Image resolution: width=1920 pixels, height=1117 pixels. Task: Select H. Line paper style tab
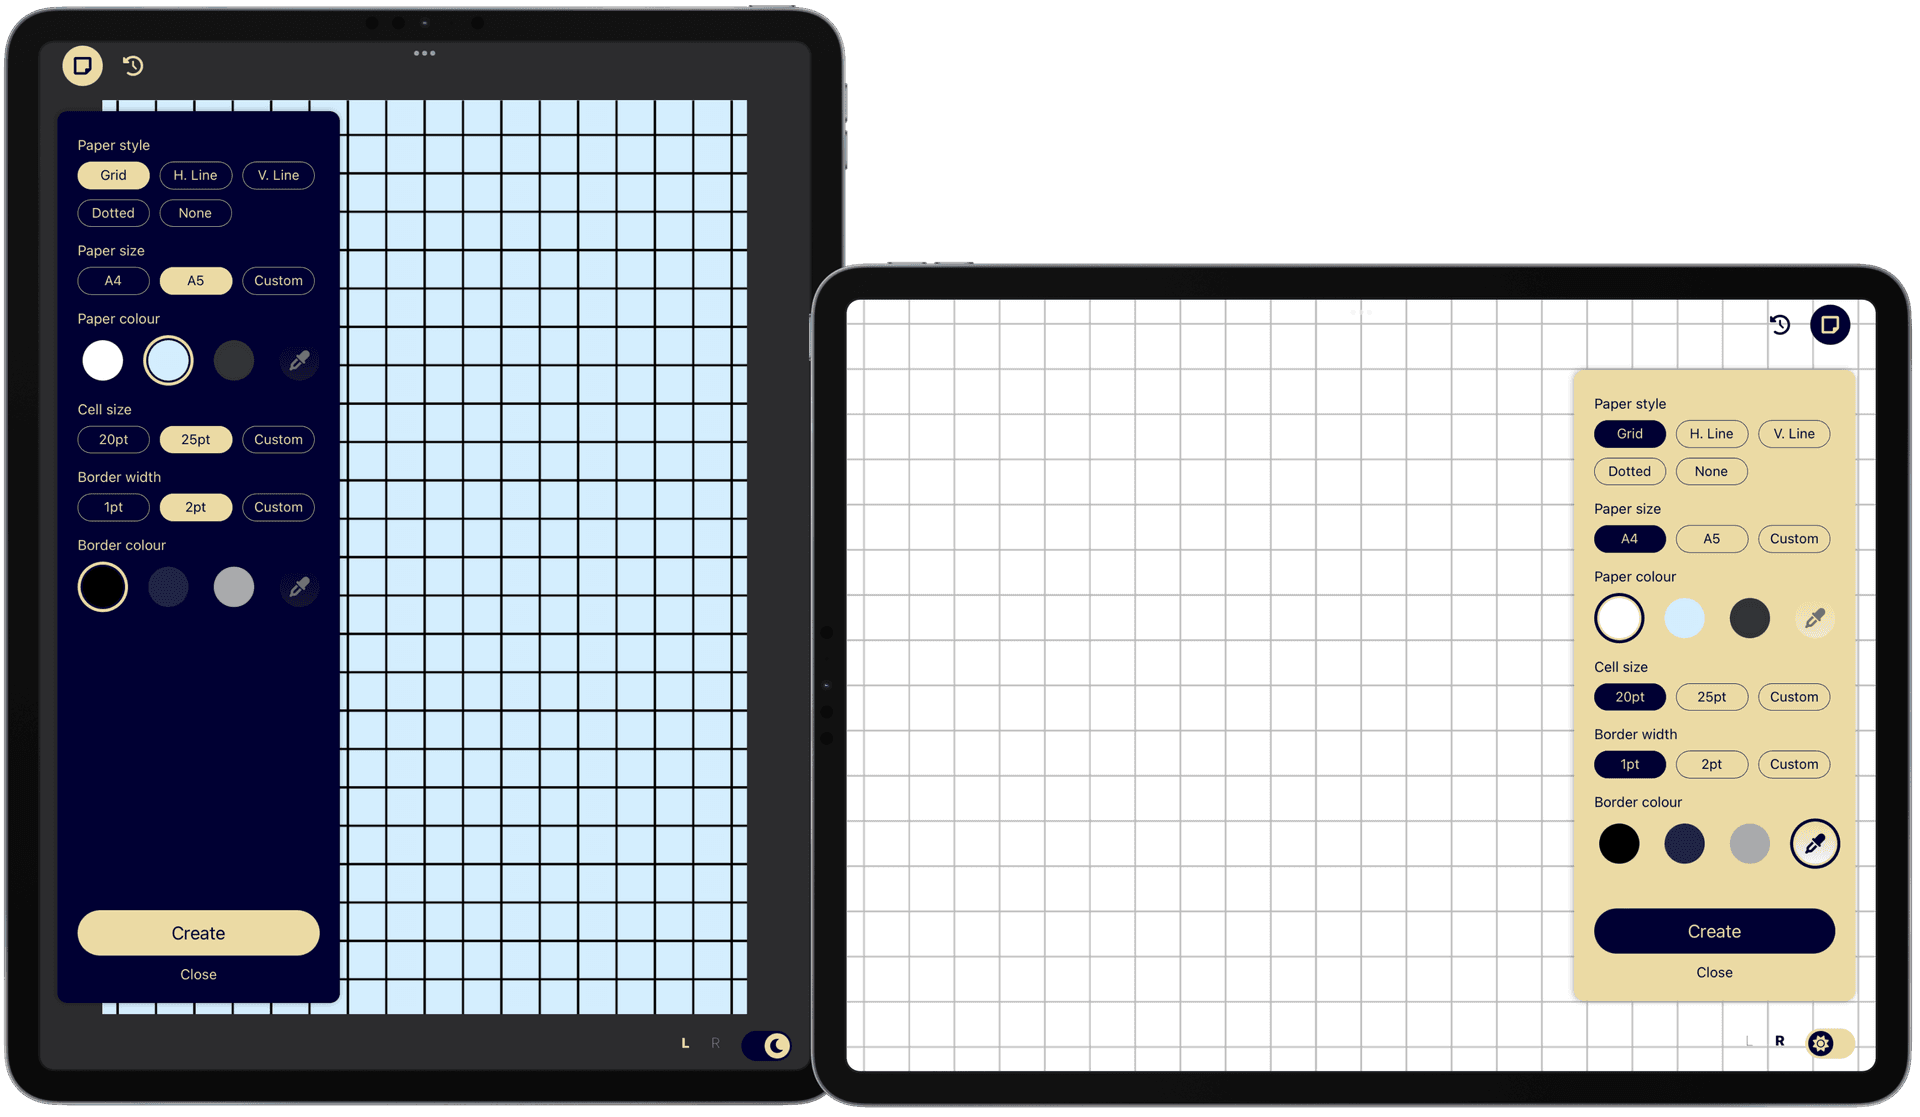(193, 174)
